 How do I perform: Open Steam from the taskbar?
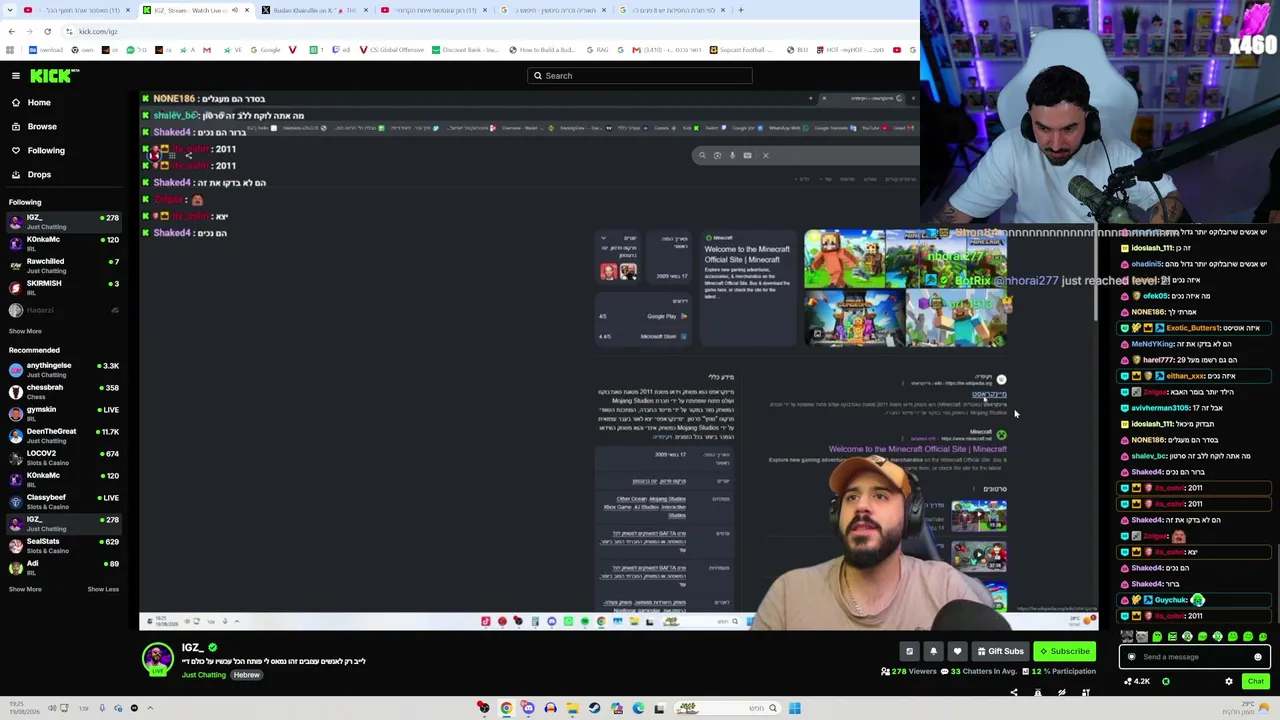point(594,709)
